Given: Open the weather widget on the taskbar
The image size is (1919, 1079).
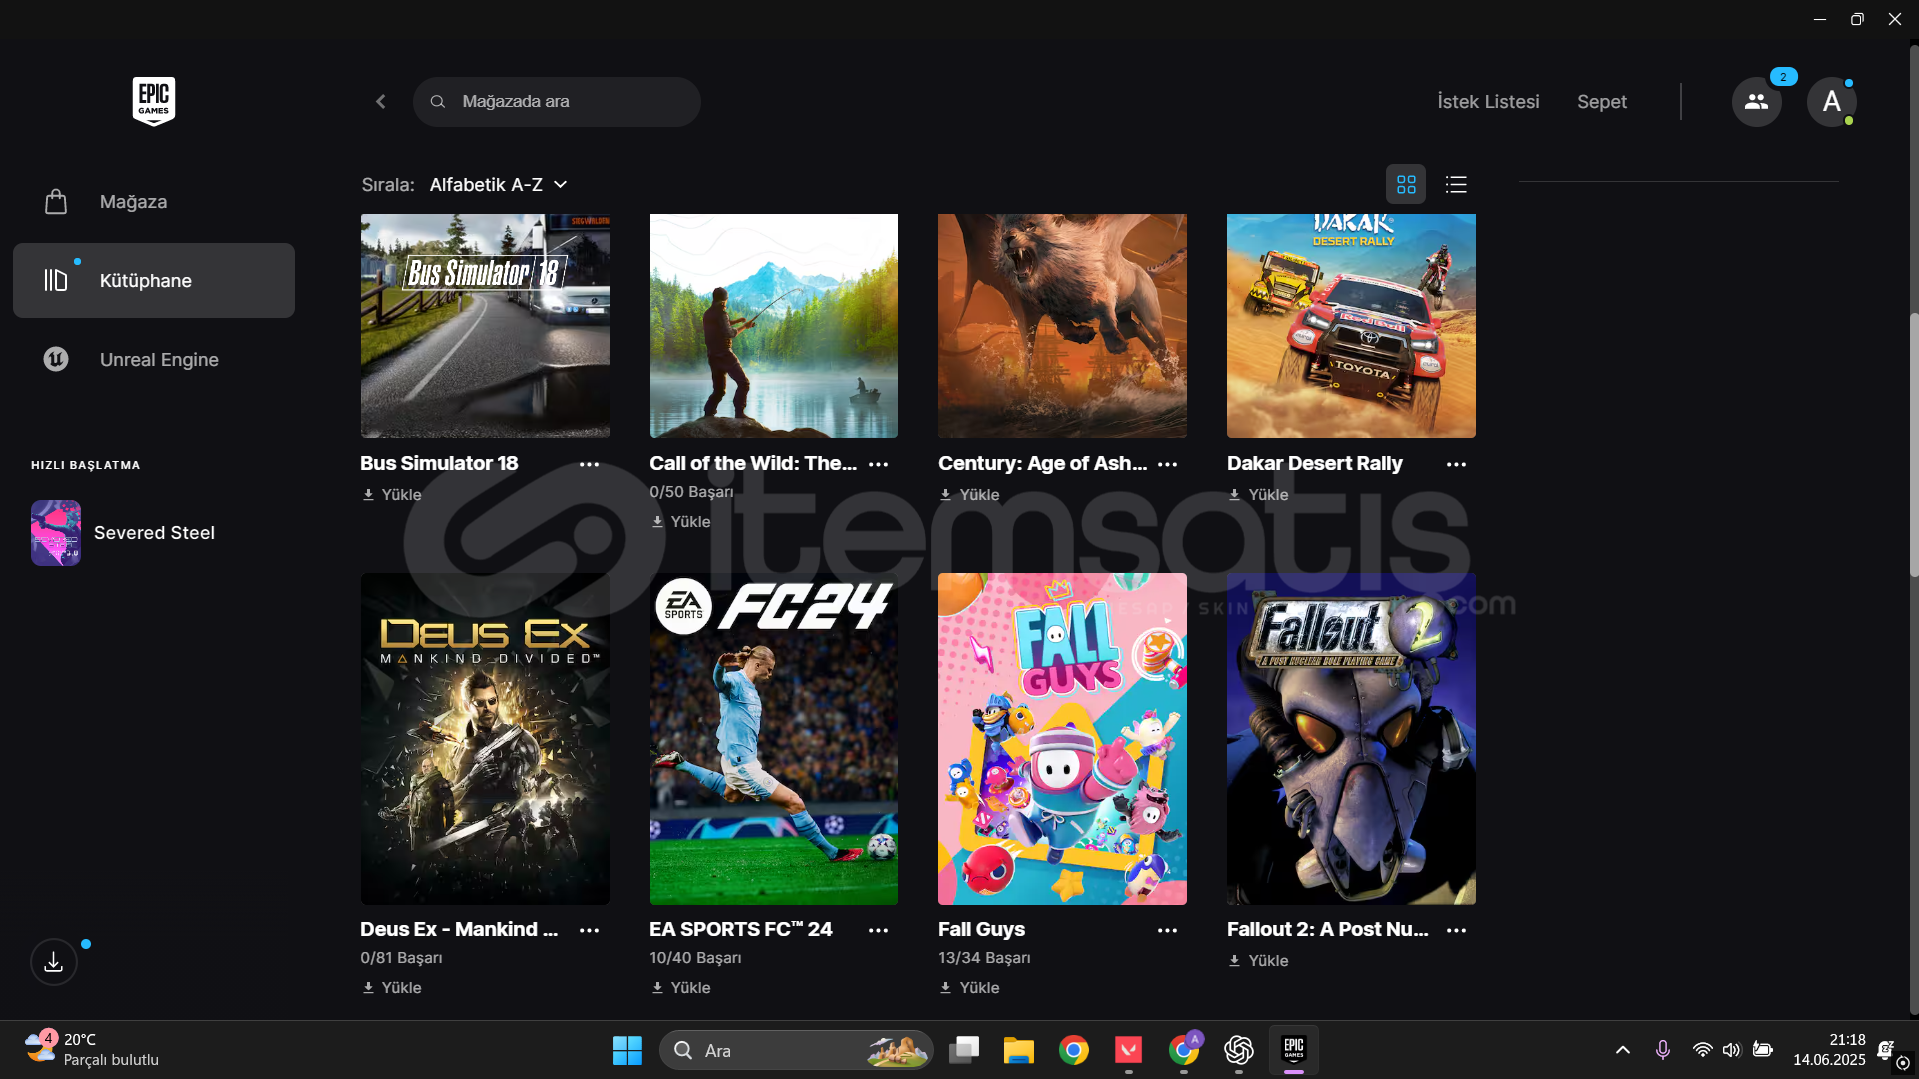Looking at the screenshot, I should [92, 1050].
